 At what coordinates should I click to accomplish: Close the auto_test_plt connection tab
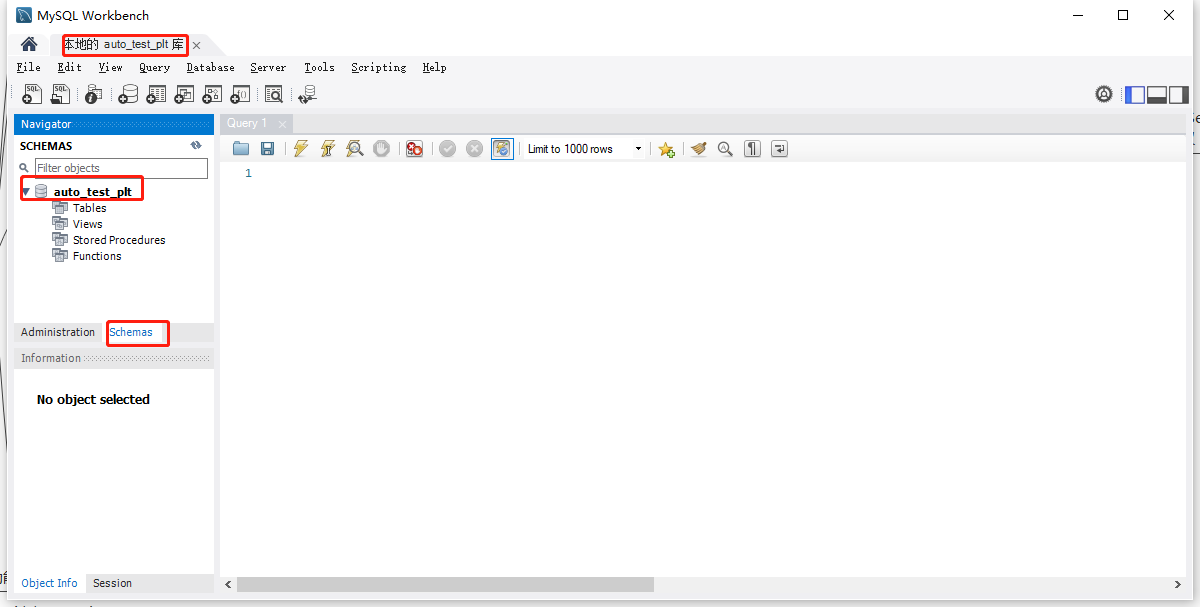click(x=197, y=46)
